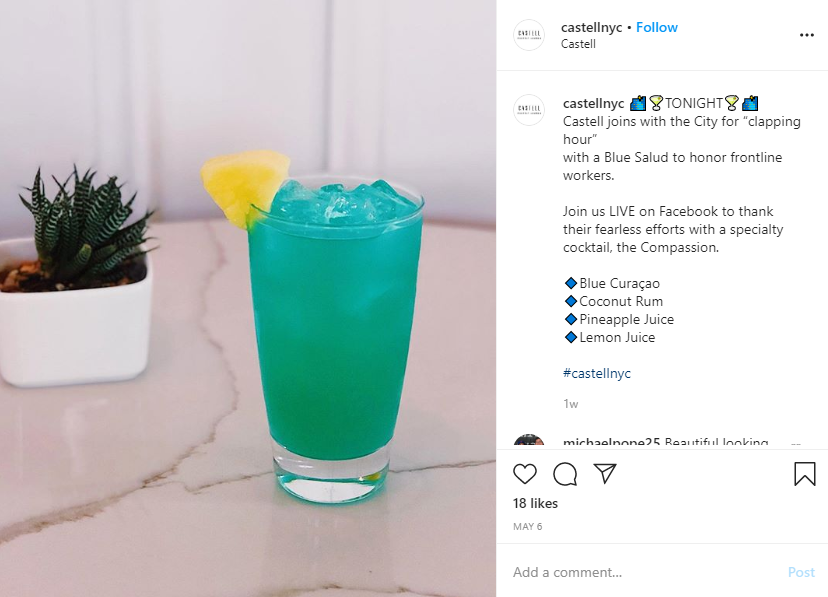
Task: Open the michaelpope25 commenter profile
Action: click(x=611, y=442)
